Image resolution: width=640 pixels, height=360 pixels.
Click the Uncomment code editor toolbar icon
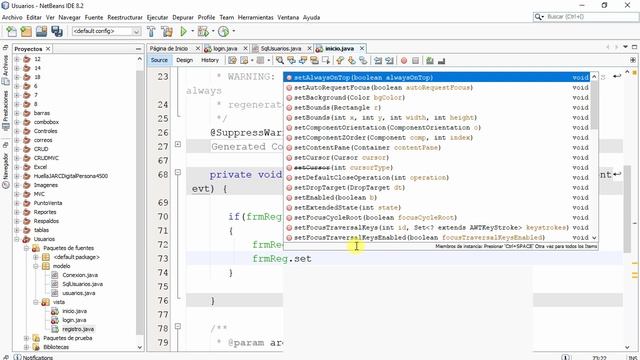tap(441, 60)
